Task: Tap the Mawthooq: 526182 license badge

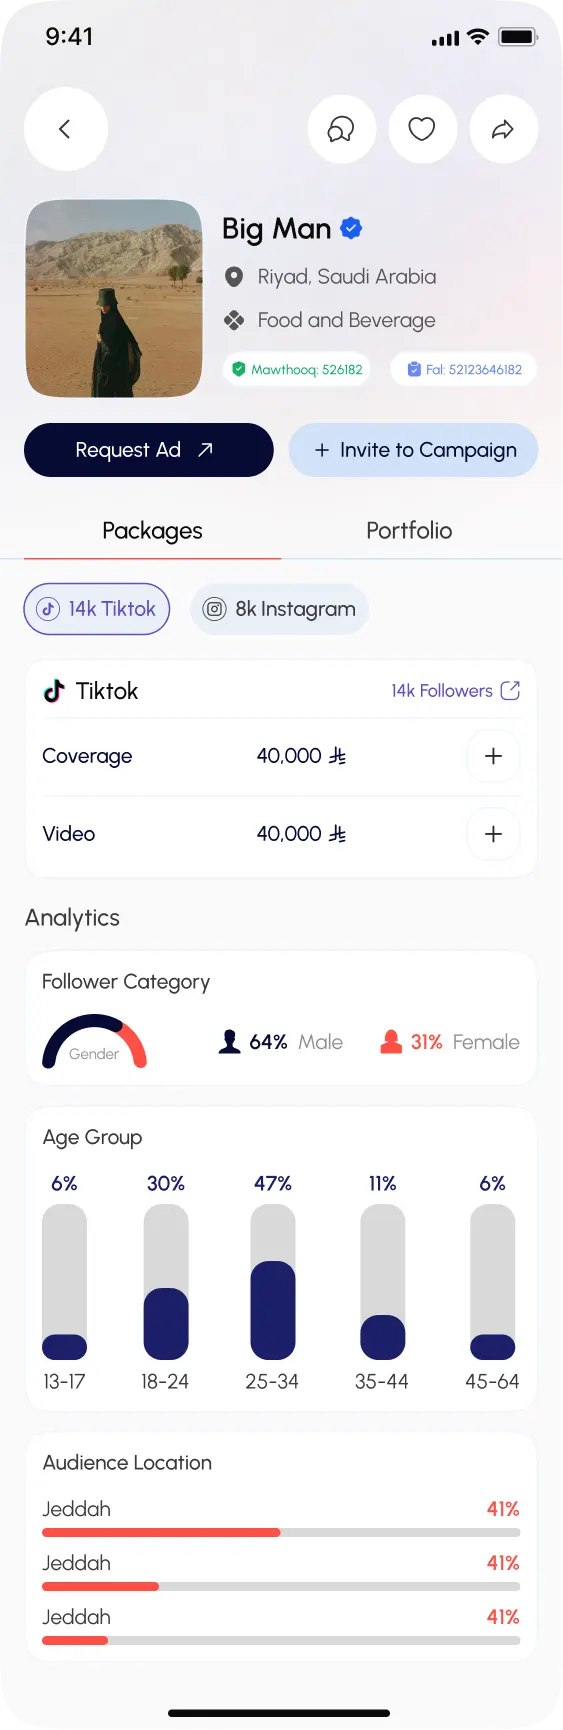Action: (x=296, y=369)
